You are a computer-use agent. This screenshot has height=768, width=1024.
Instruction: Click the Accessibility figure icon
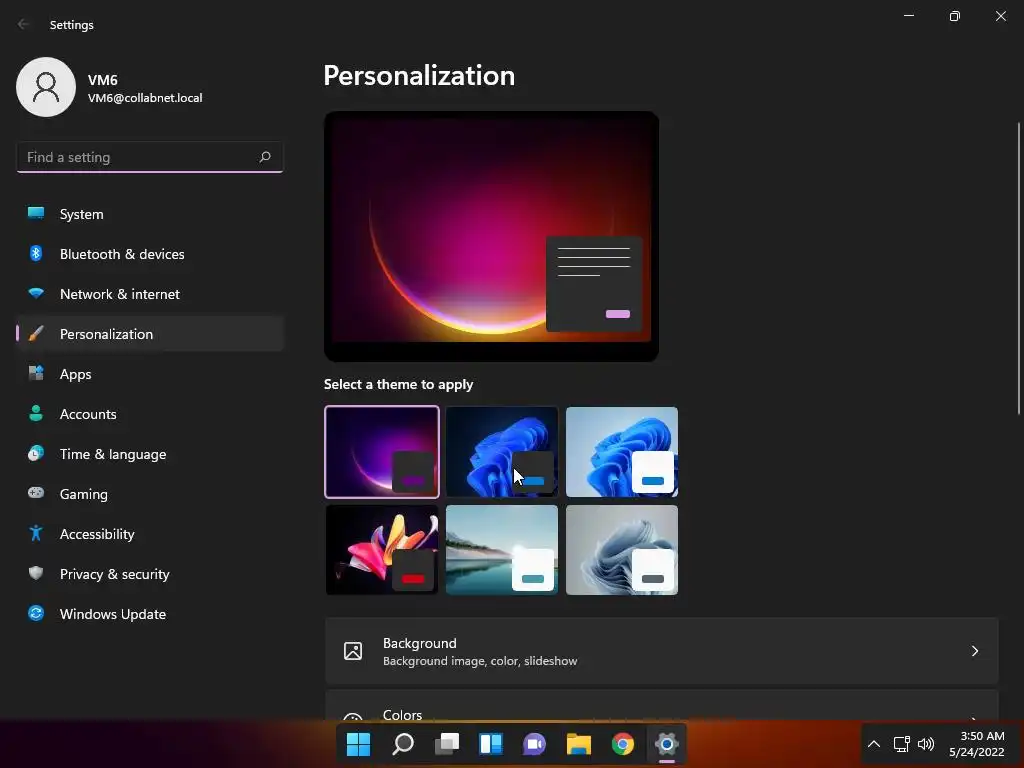click(36, 534)
